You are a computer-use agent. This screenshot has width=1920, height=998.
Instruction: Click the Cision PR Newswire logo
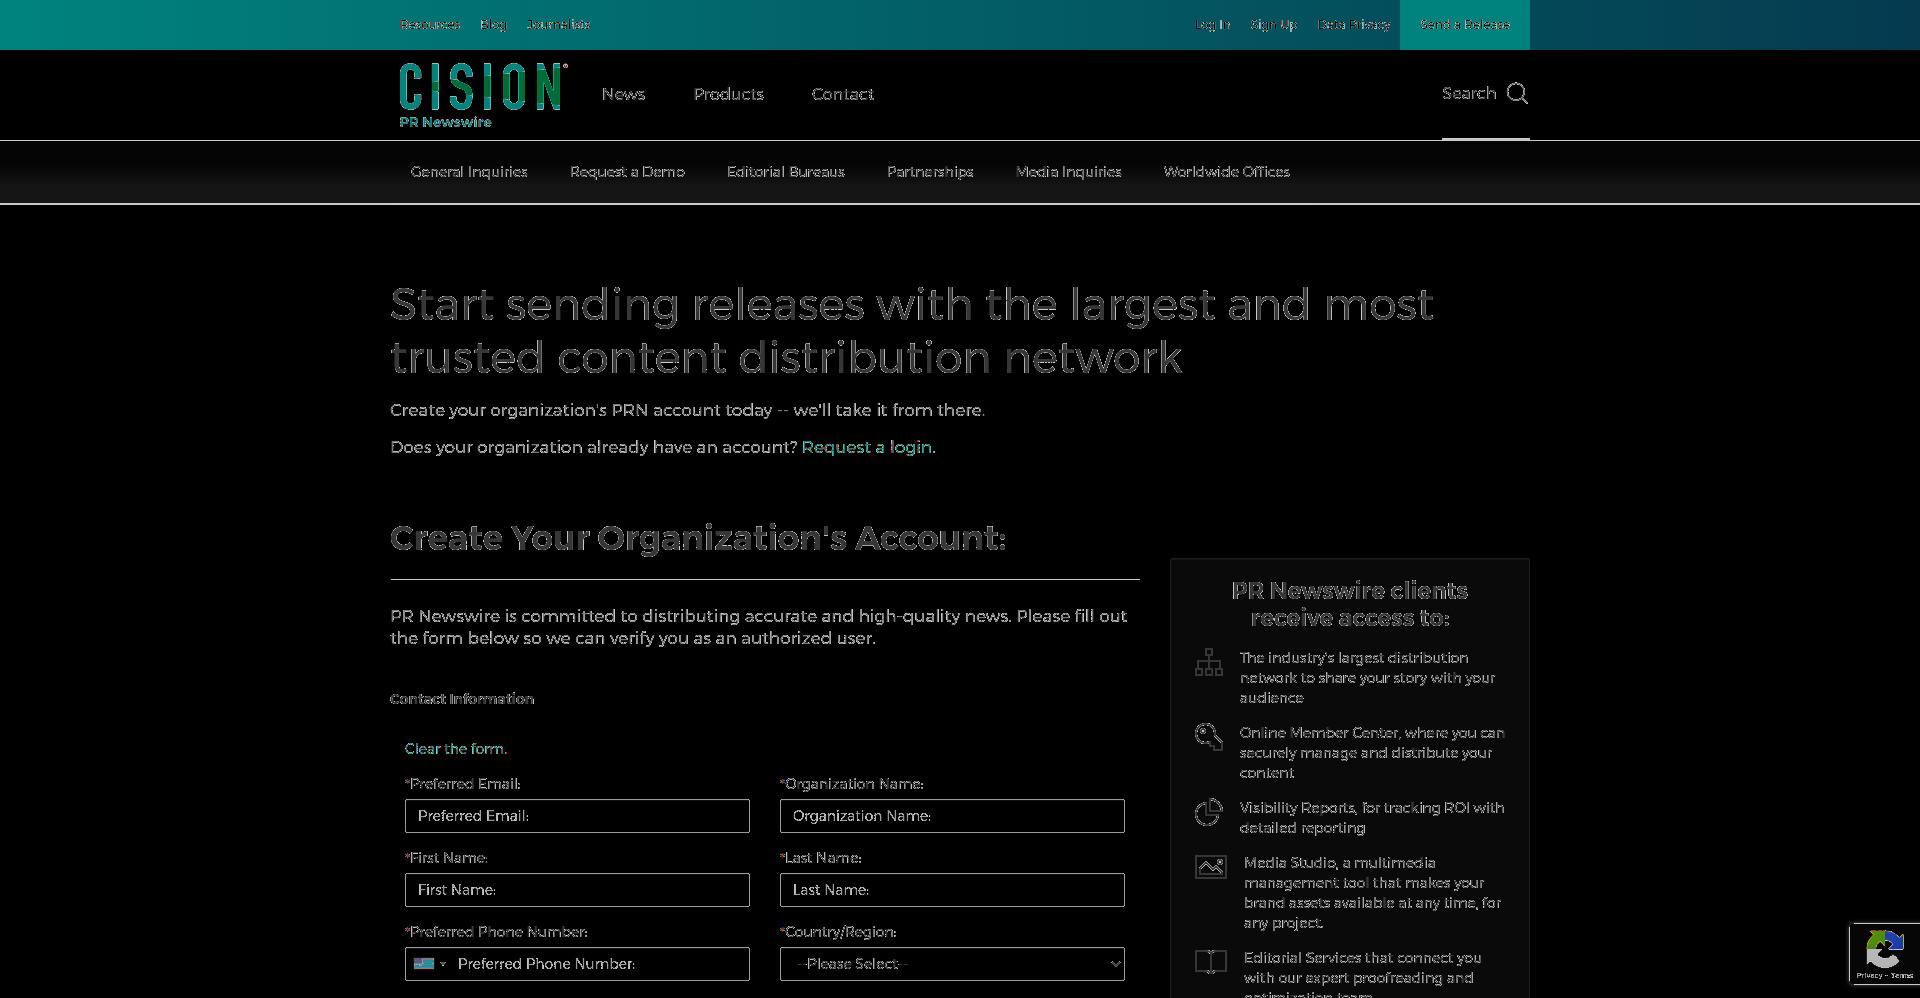coord(483,96)
